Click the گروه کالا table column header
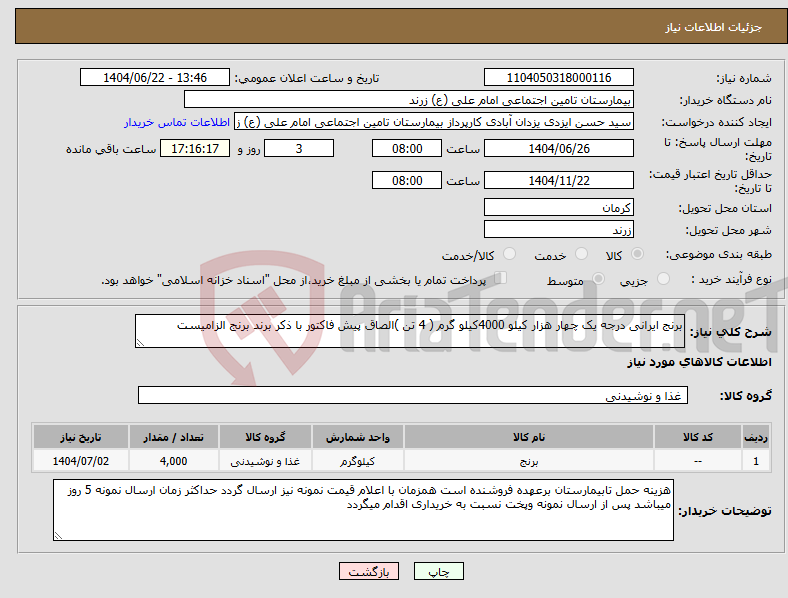Image resolution: width=788 pixels, height=598 pixels. click(265, 437)
